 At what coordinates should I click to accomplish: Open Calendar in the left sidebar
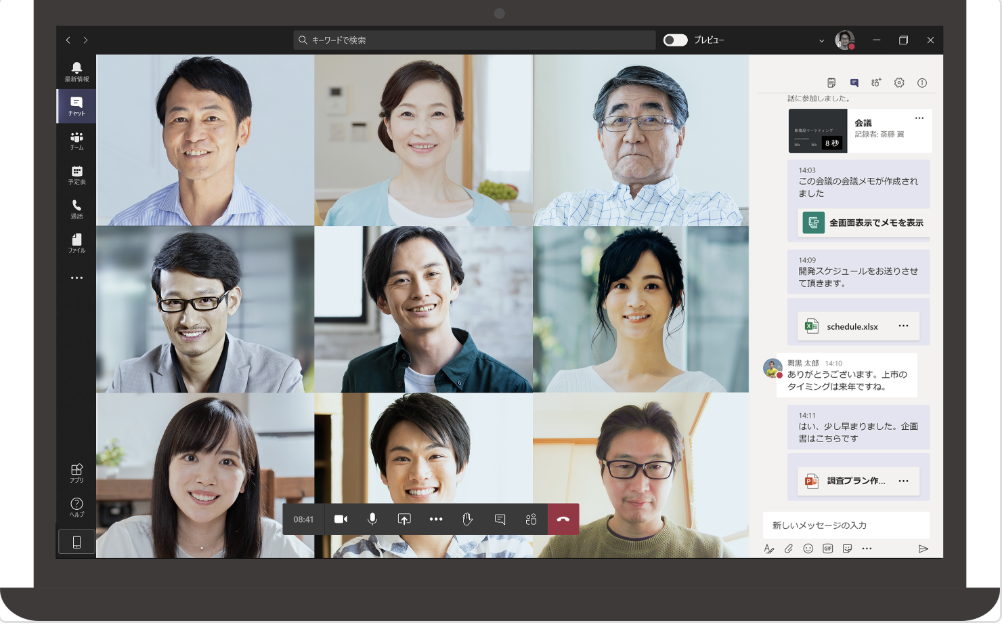tap(77, 175)
